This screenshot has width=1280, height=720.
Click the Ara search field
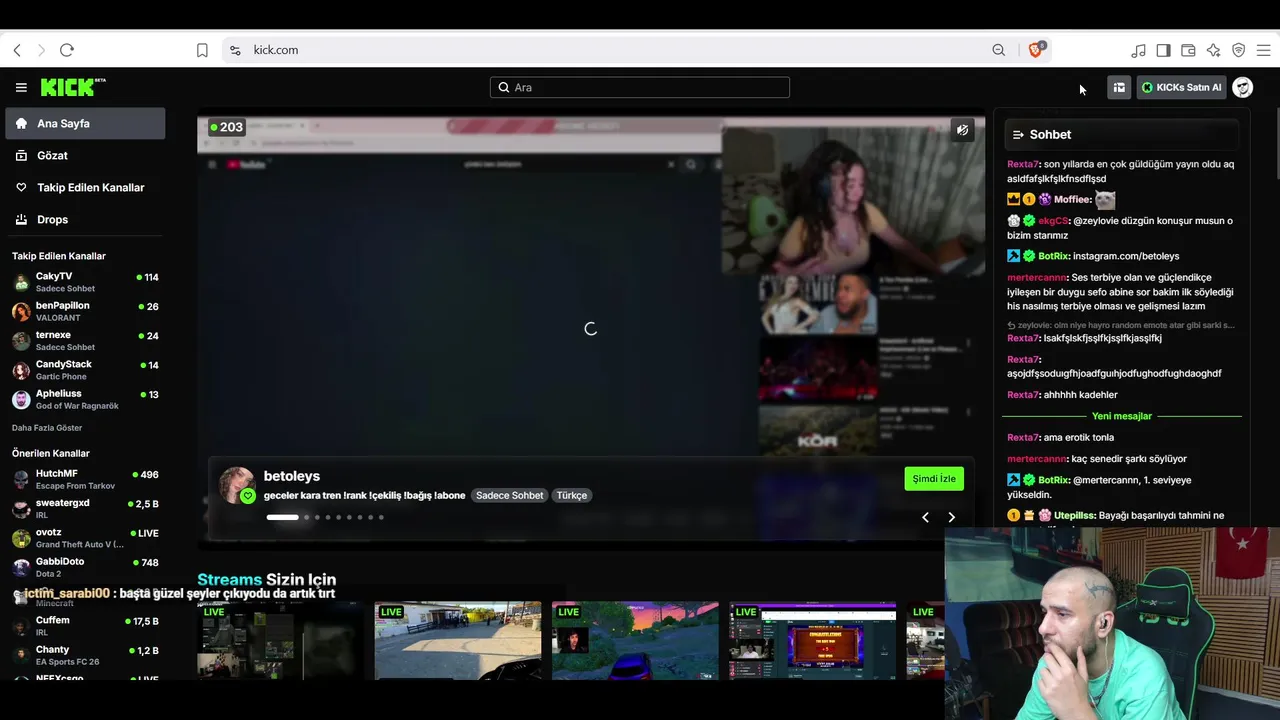(x=640, y=88)
